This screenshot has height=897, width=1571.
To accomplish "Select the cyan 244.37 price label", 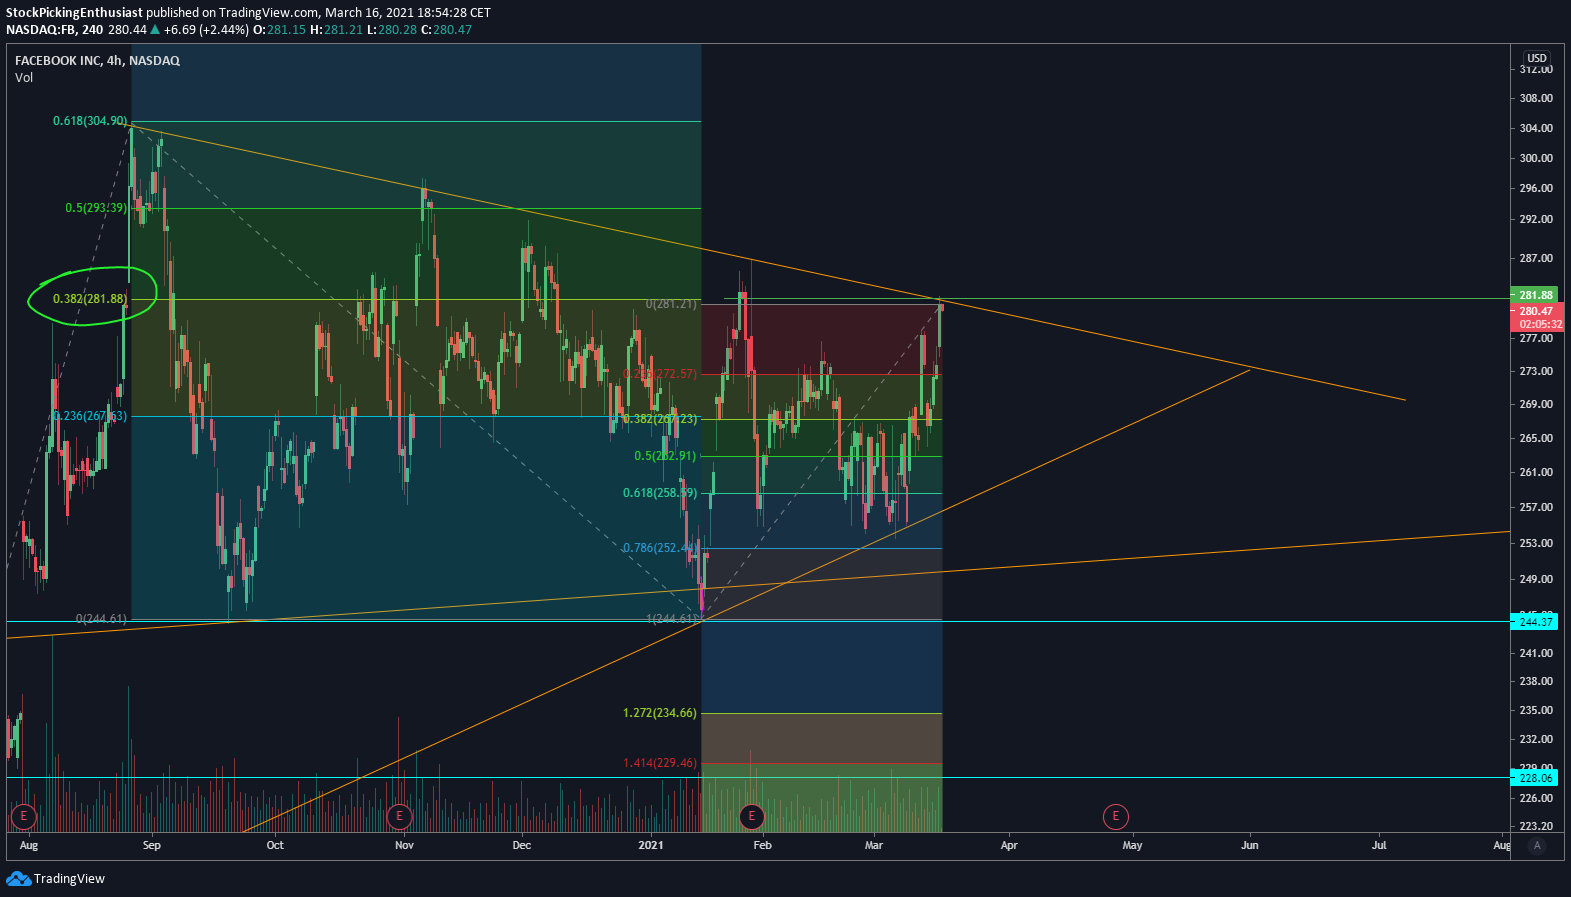I will coord(1536,622).
